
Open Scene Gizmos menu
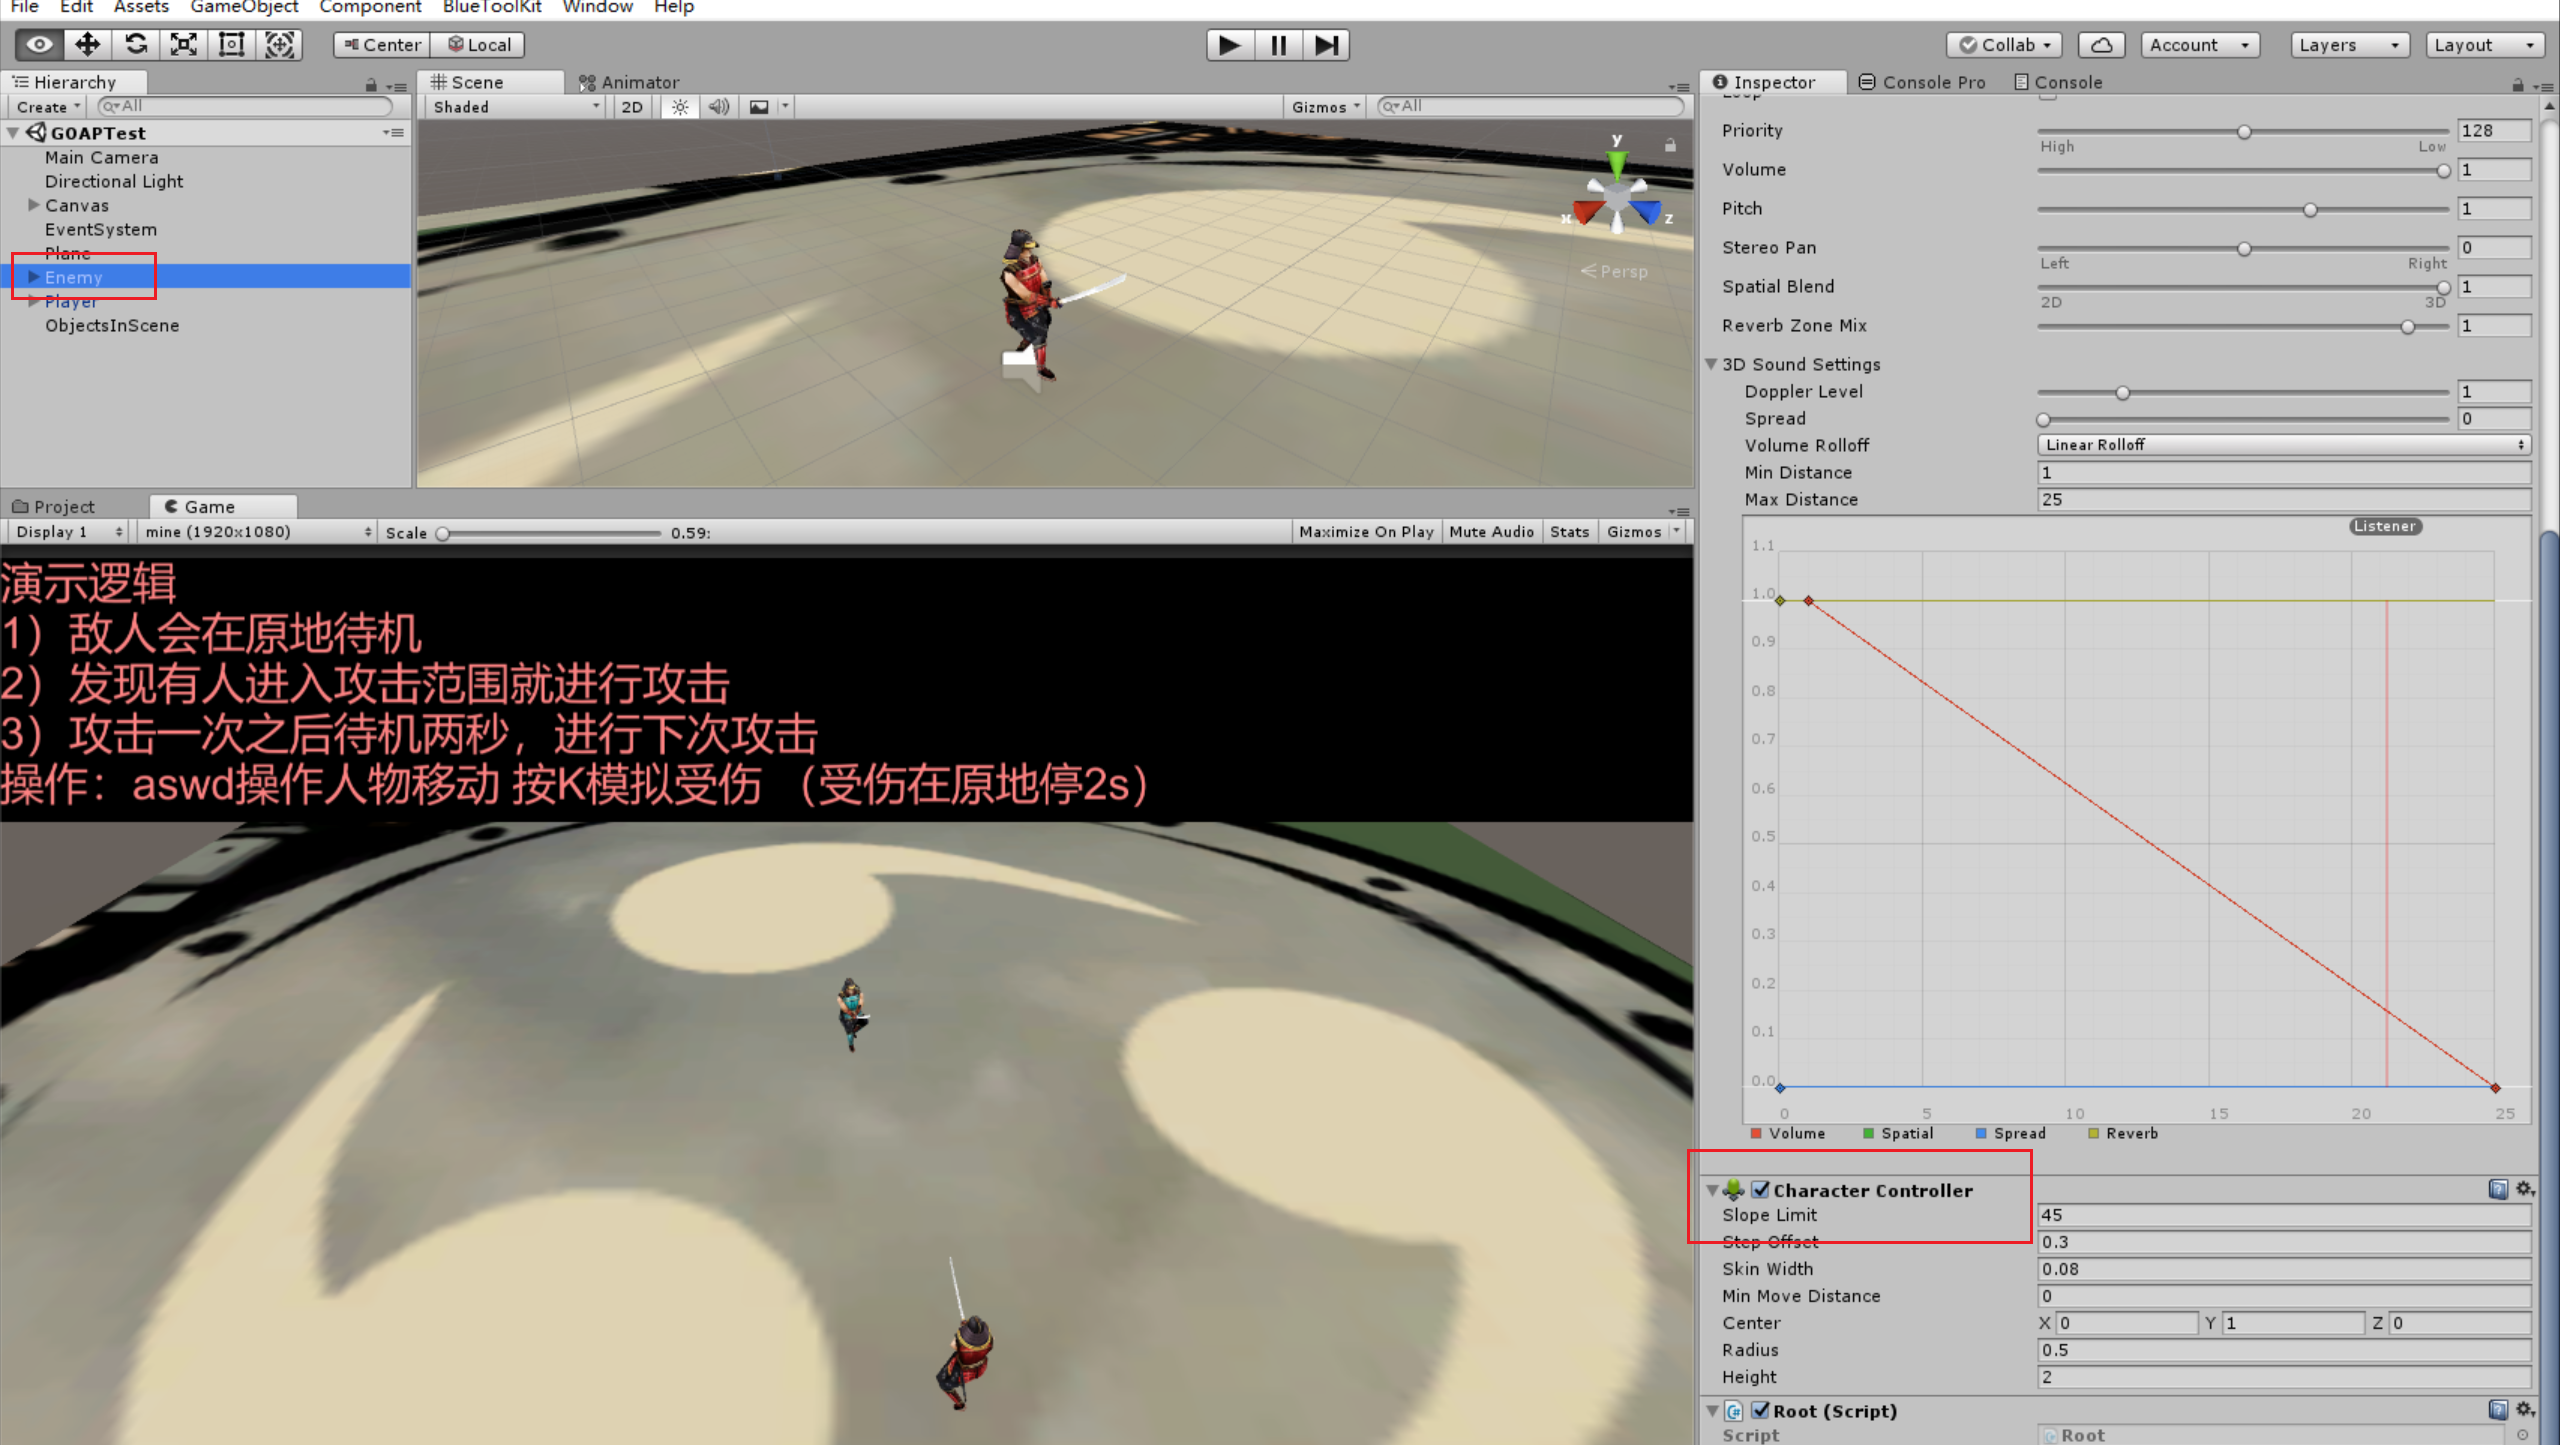[x=1325, y=107]
